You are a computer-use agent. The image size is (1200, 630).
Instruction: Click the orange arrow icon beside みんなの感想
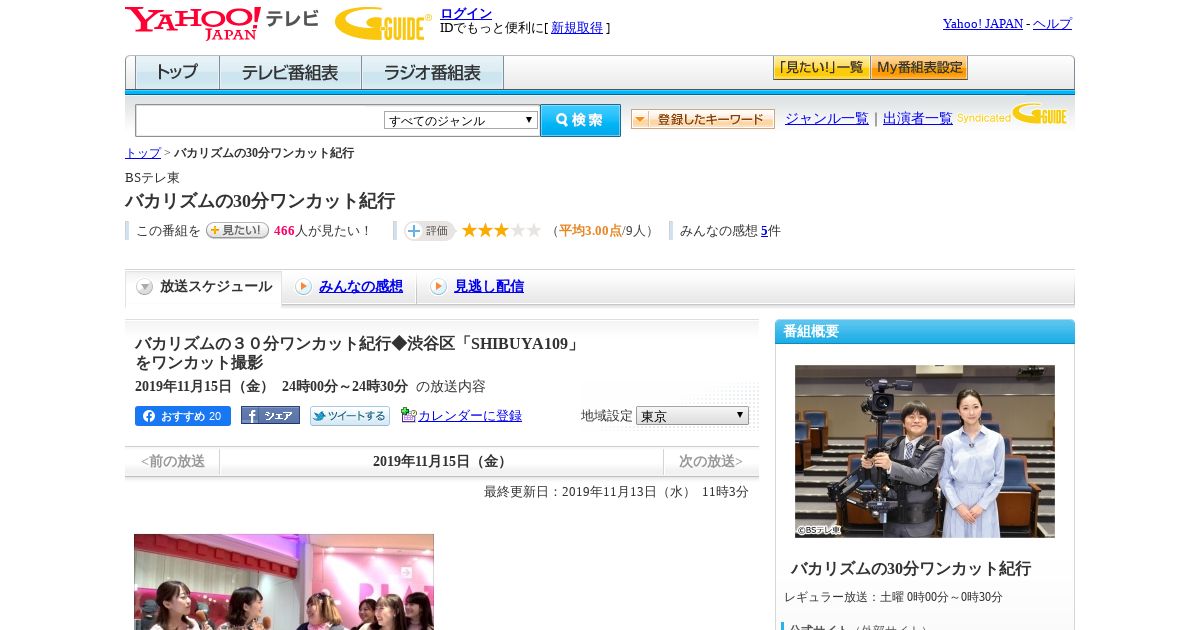click(x=303, y=287)
